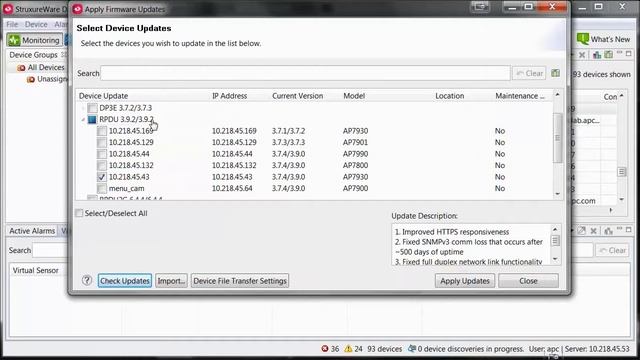This screenshot has width=640, height=360.
Task: Click the open-in-window icon in Active Alarms toolbar
Action: (x=582, y=231)
